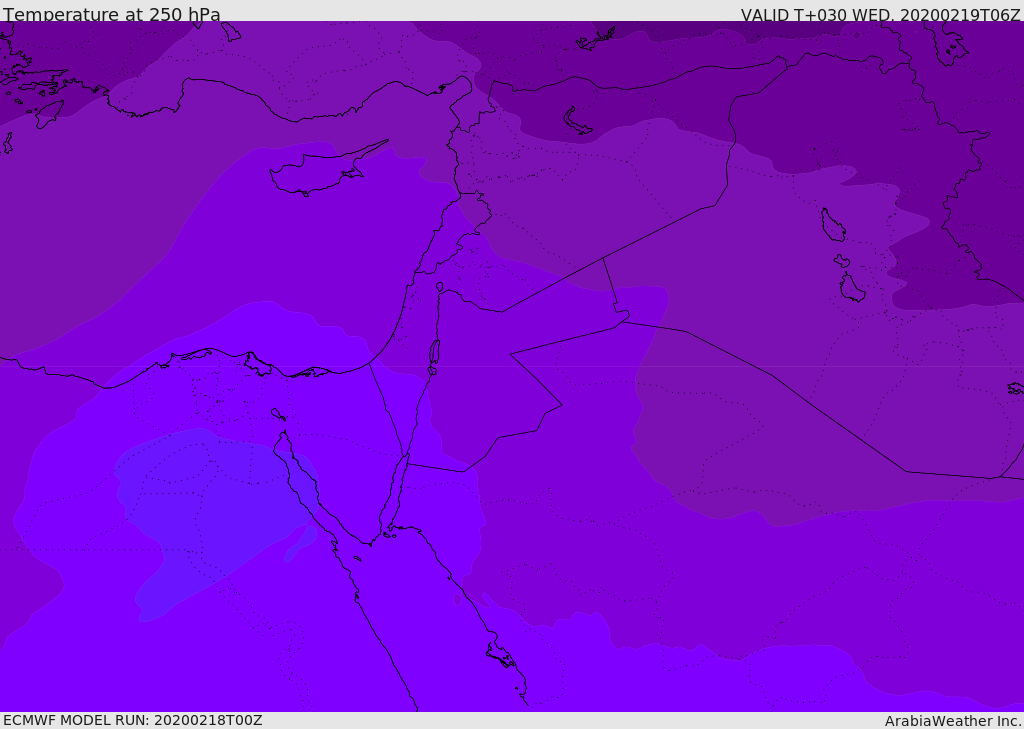Click the Sea of Galilee

[x=439, y=287]
